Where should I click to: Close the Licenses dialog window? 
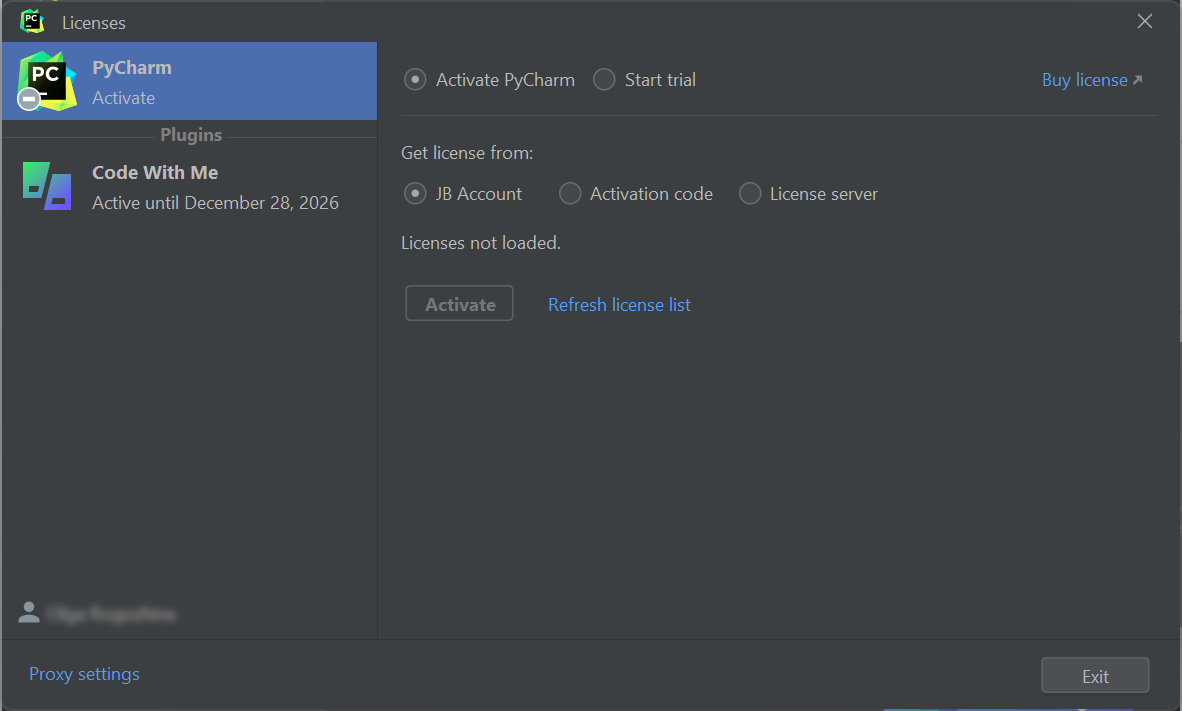(1144, 21)
